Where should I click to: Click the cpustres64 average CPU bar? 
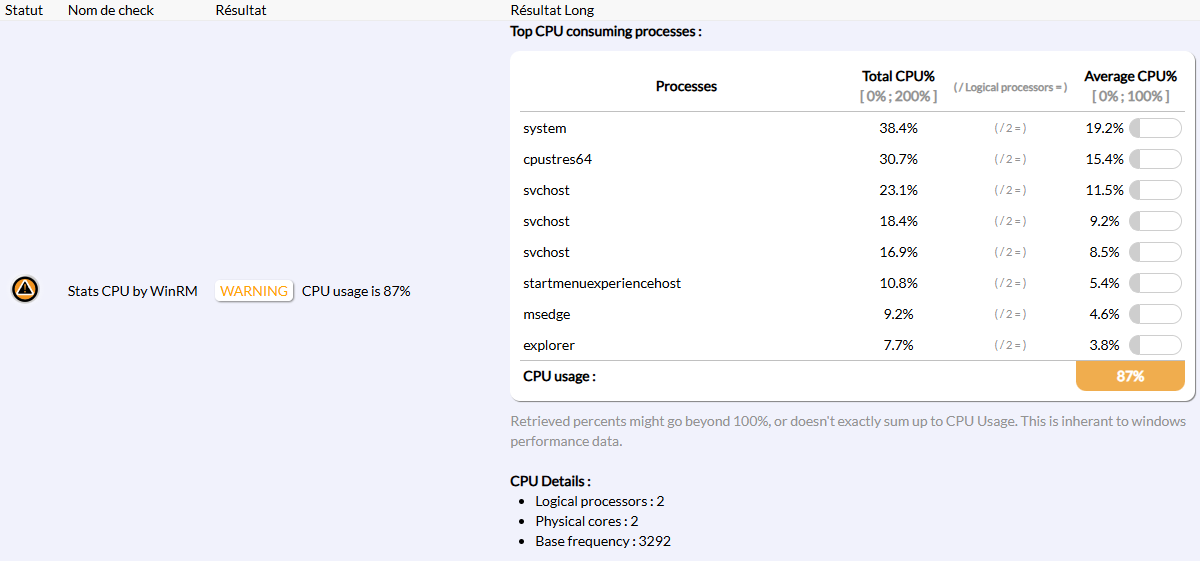(1155, 159)
